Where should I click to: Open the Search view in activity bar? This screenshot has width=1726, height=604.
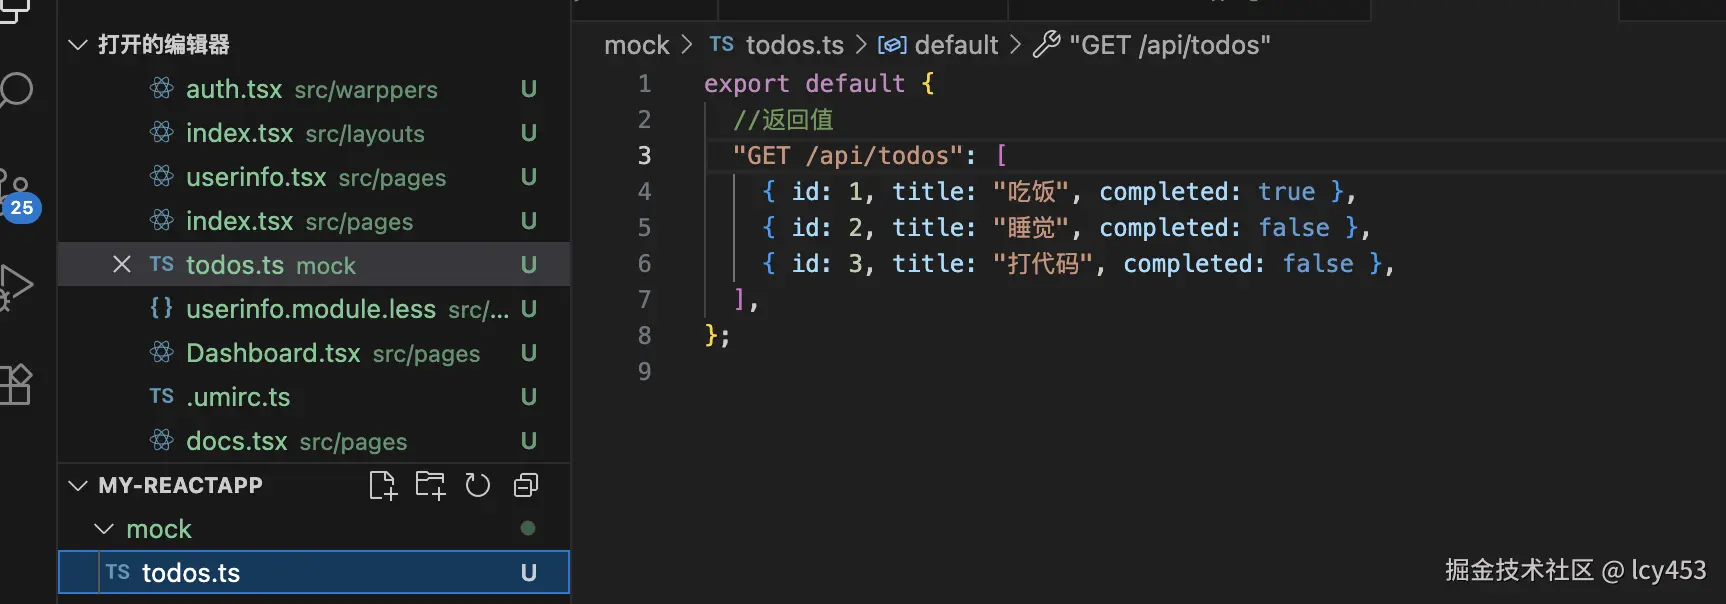coord(16,90)
